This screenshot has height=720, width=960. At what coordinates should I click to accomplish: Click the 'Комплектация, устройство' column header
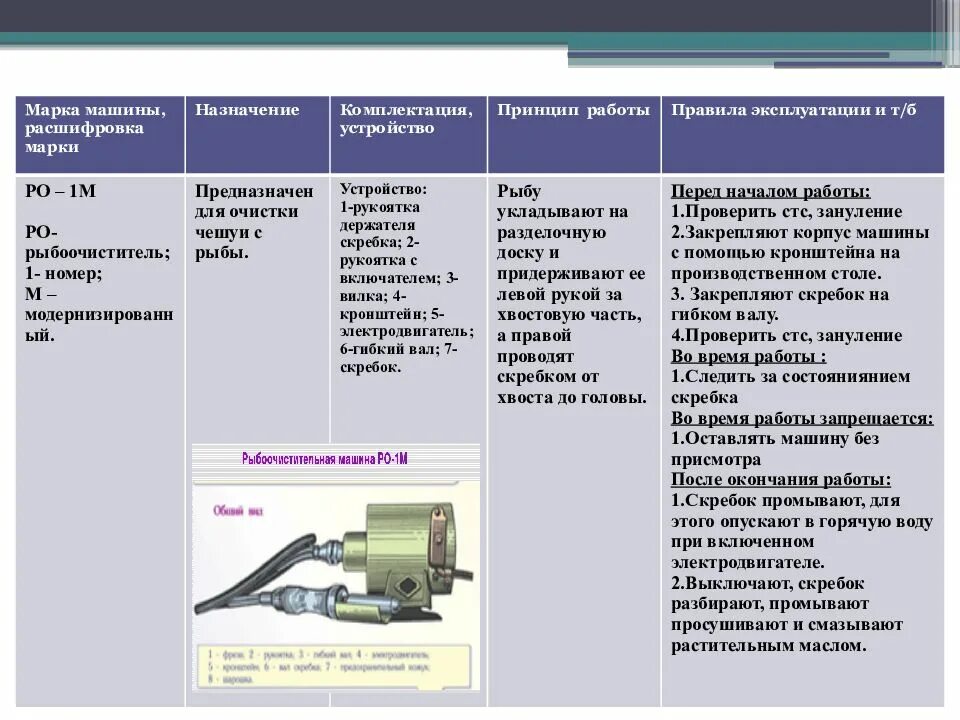(406, 119)
